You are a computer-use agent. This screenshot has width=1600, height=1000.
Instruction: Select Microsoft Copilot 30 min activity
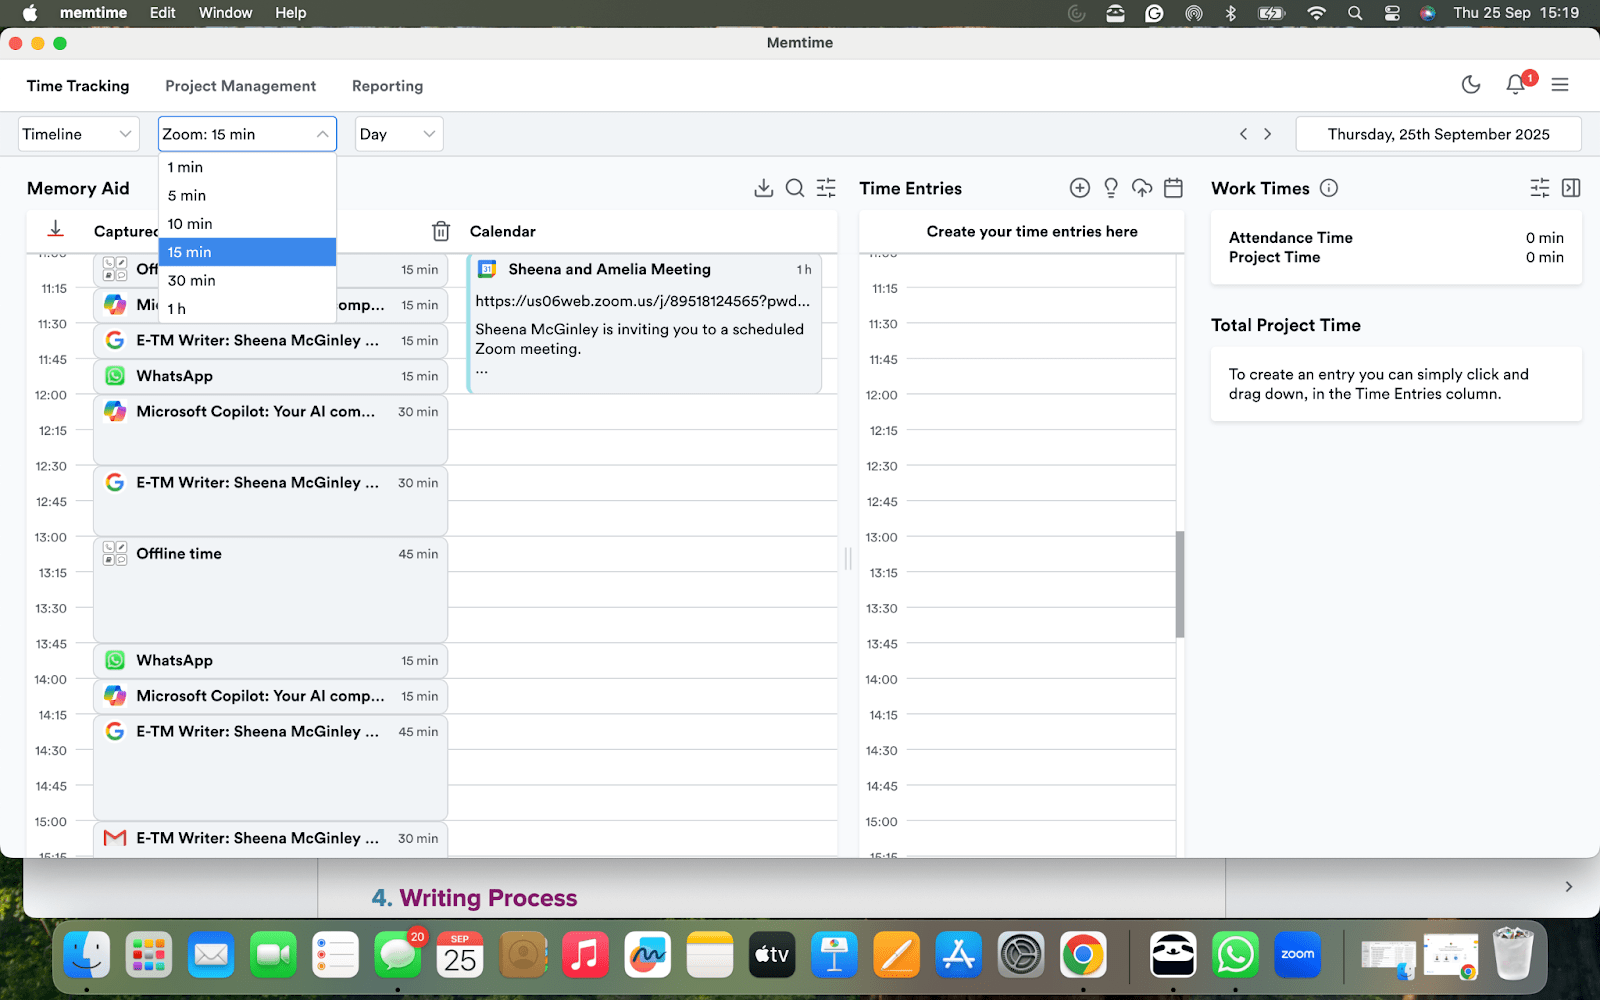click(270, 430)
